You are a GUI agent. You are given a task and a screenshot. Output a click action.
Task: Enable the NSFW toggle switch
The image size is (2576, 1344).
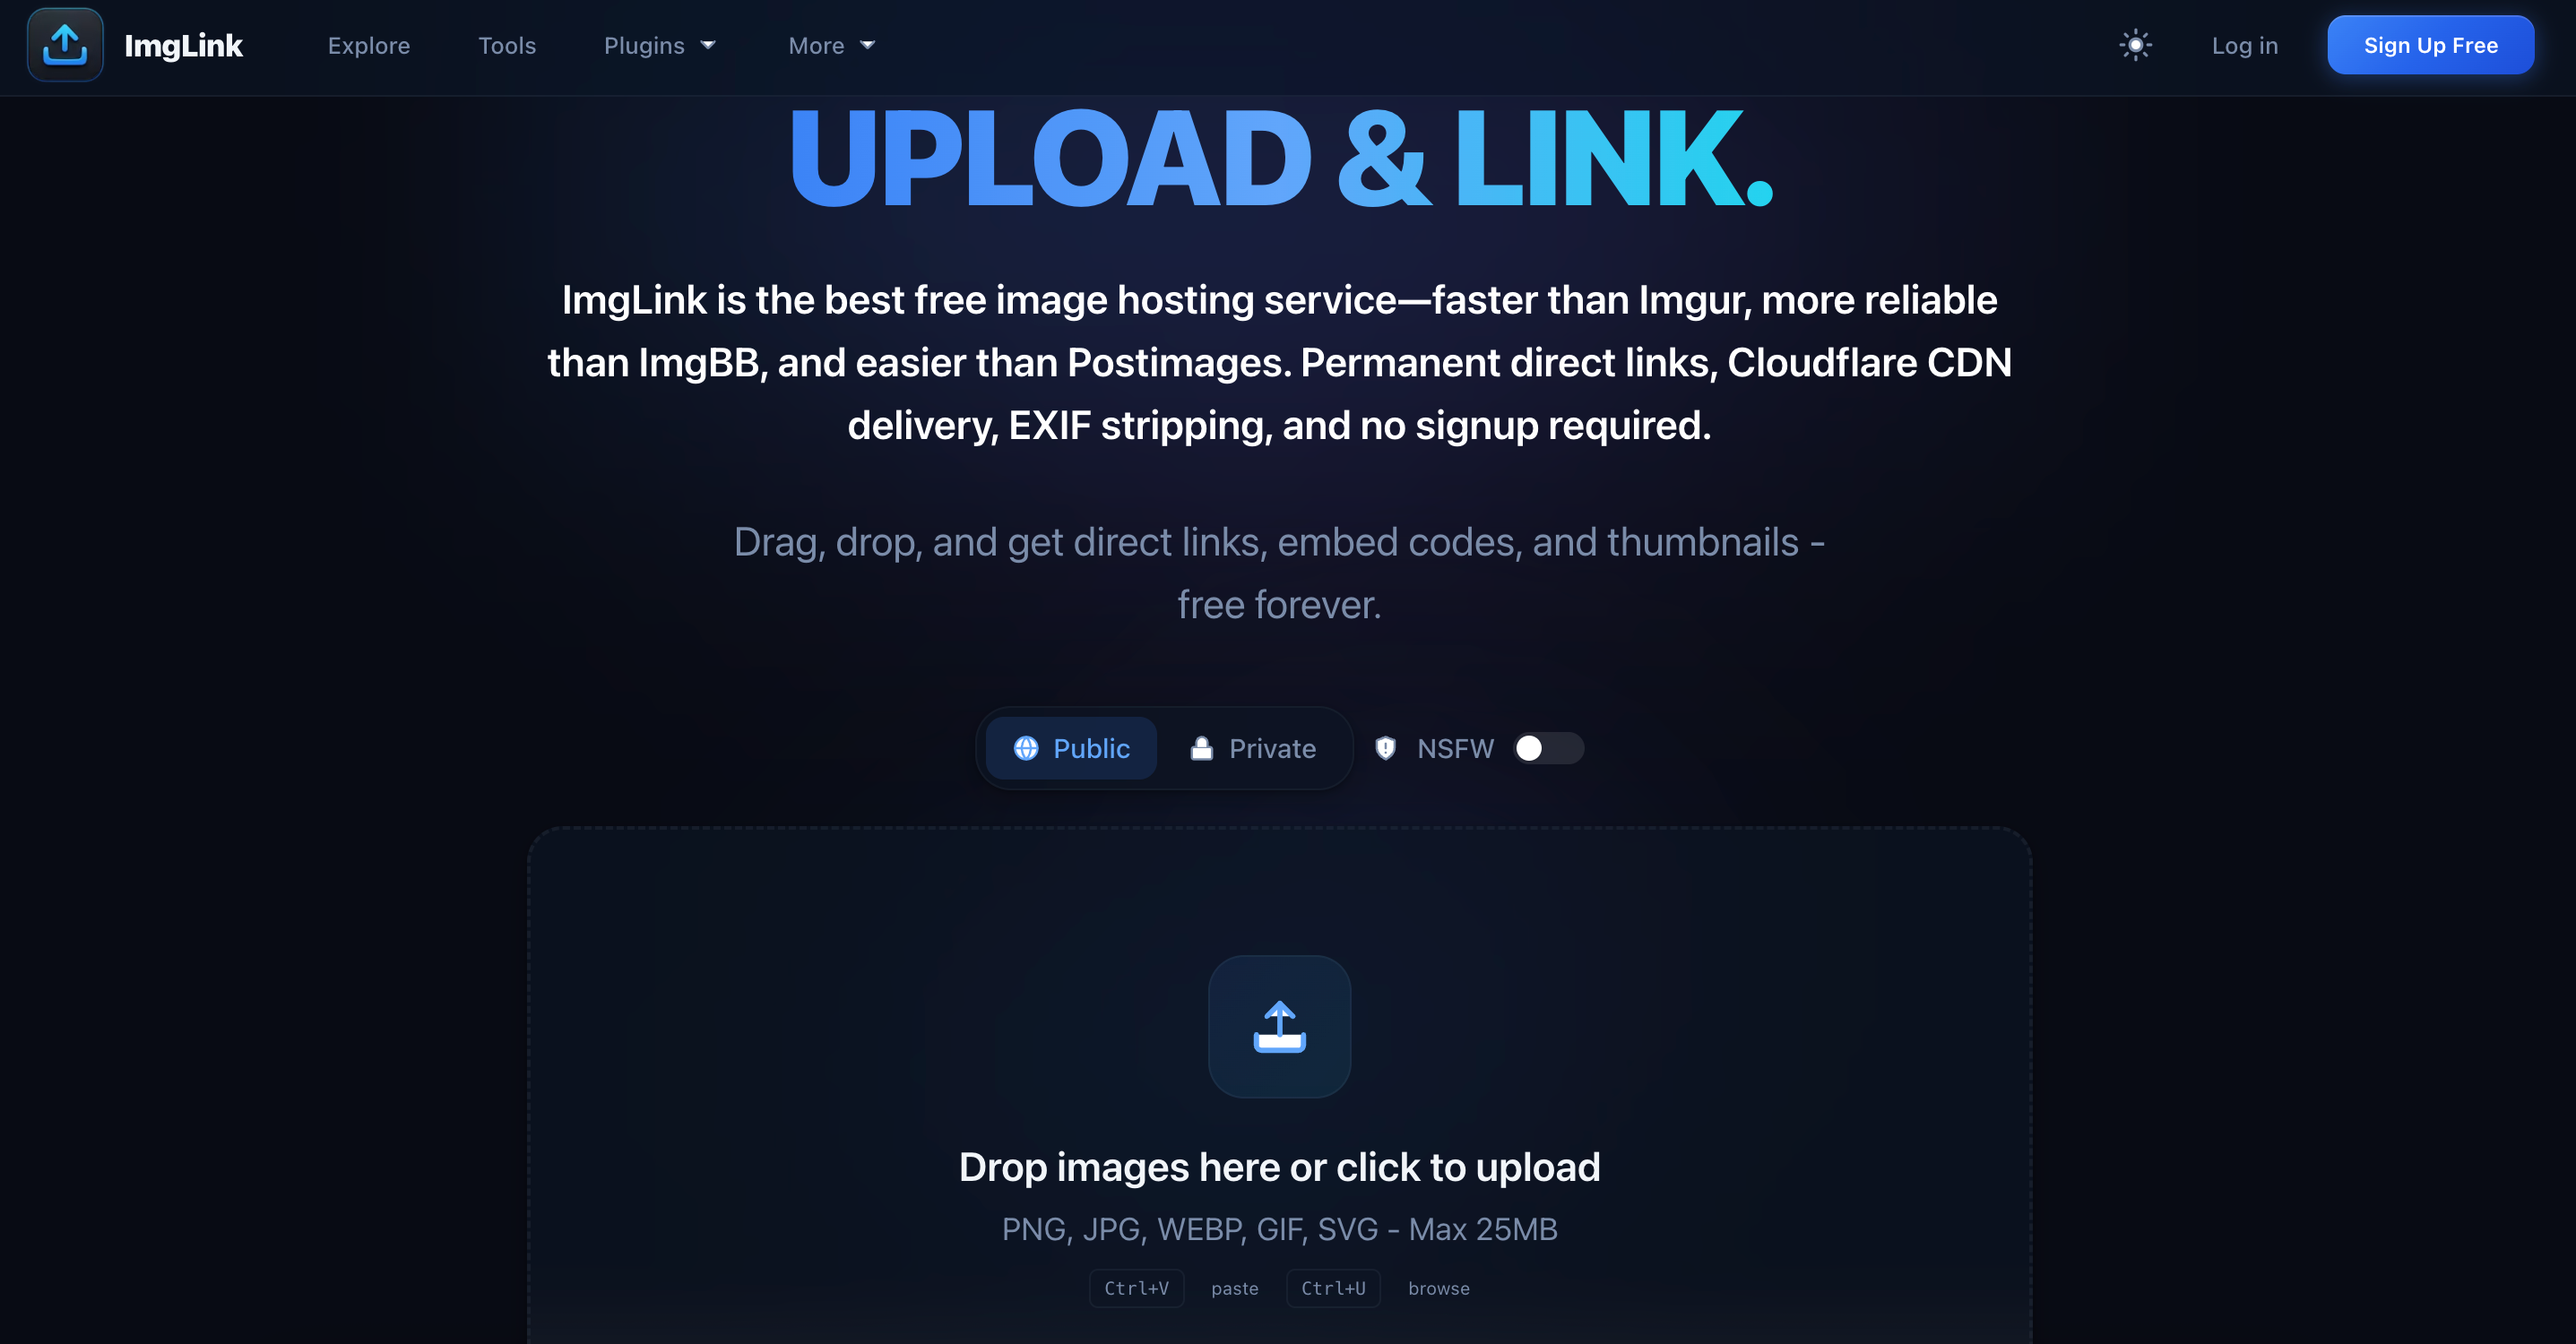pyautogui.click(x=1547, y=748)
